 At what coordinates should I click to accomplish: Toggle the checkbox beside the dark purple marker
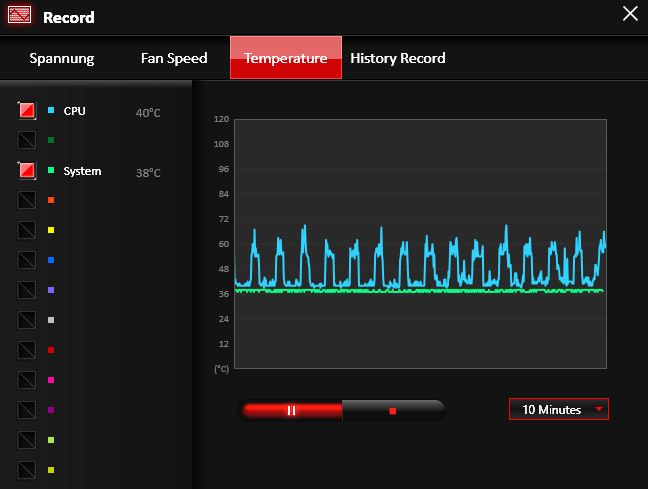(27, 410)
